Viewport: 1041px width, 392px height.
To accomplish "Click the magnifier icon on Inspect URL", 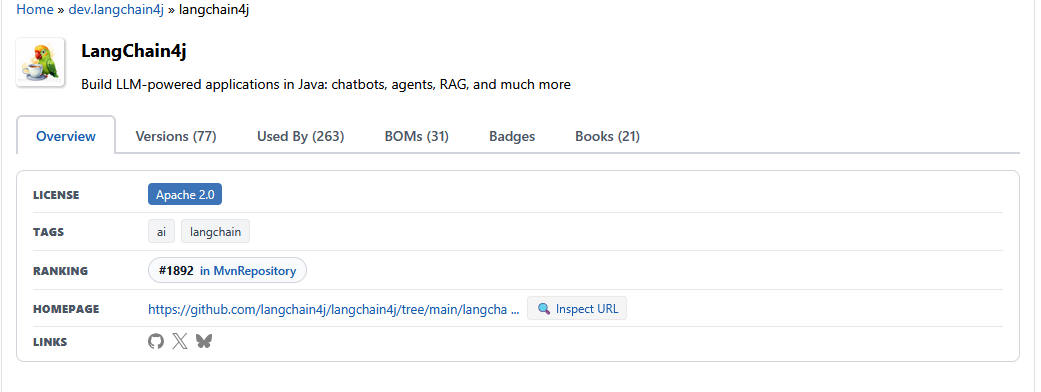I will 544,309.
